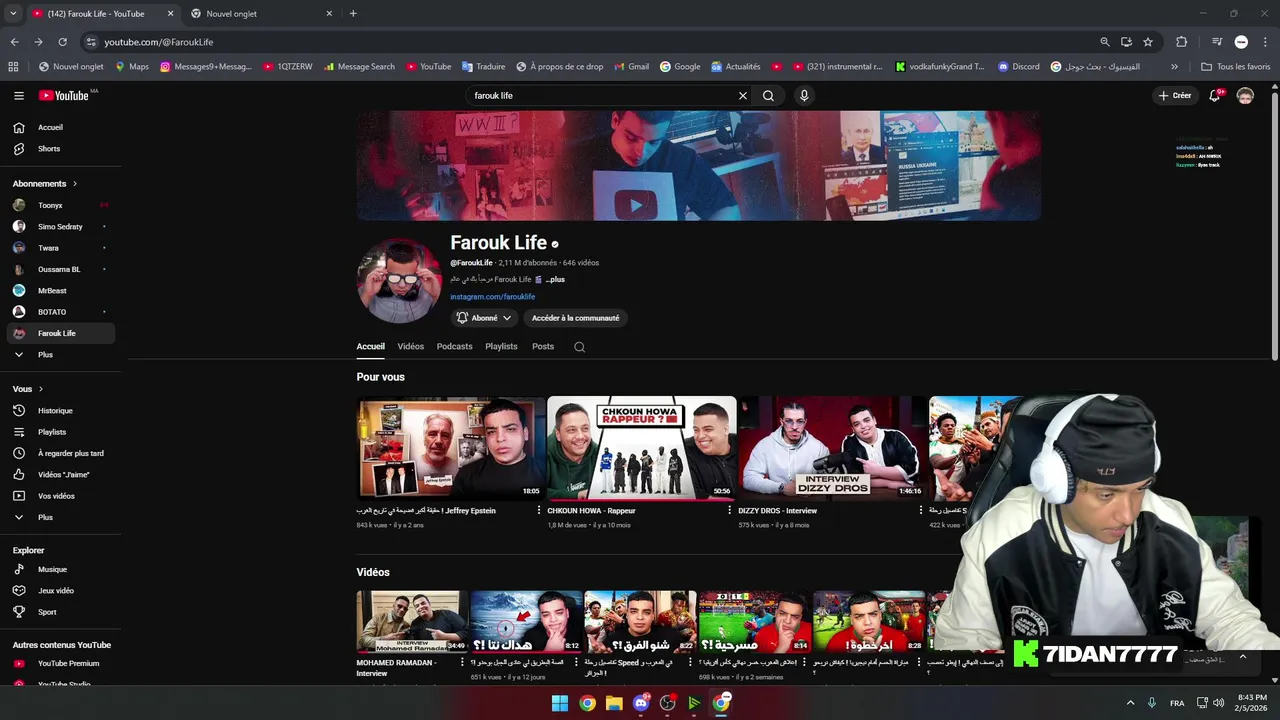
Task: Open instagram.com/faroukiife link
Action: (x=492, y=297)
